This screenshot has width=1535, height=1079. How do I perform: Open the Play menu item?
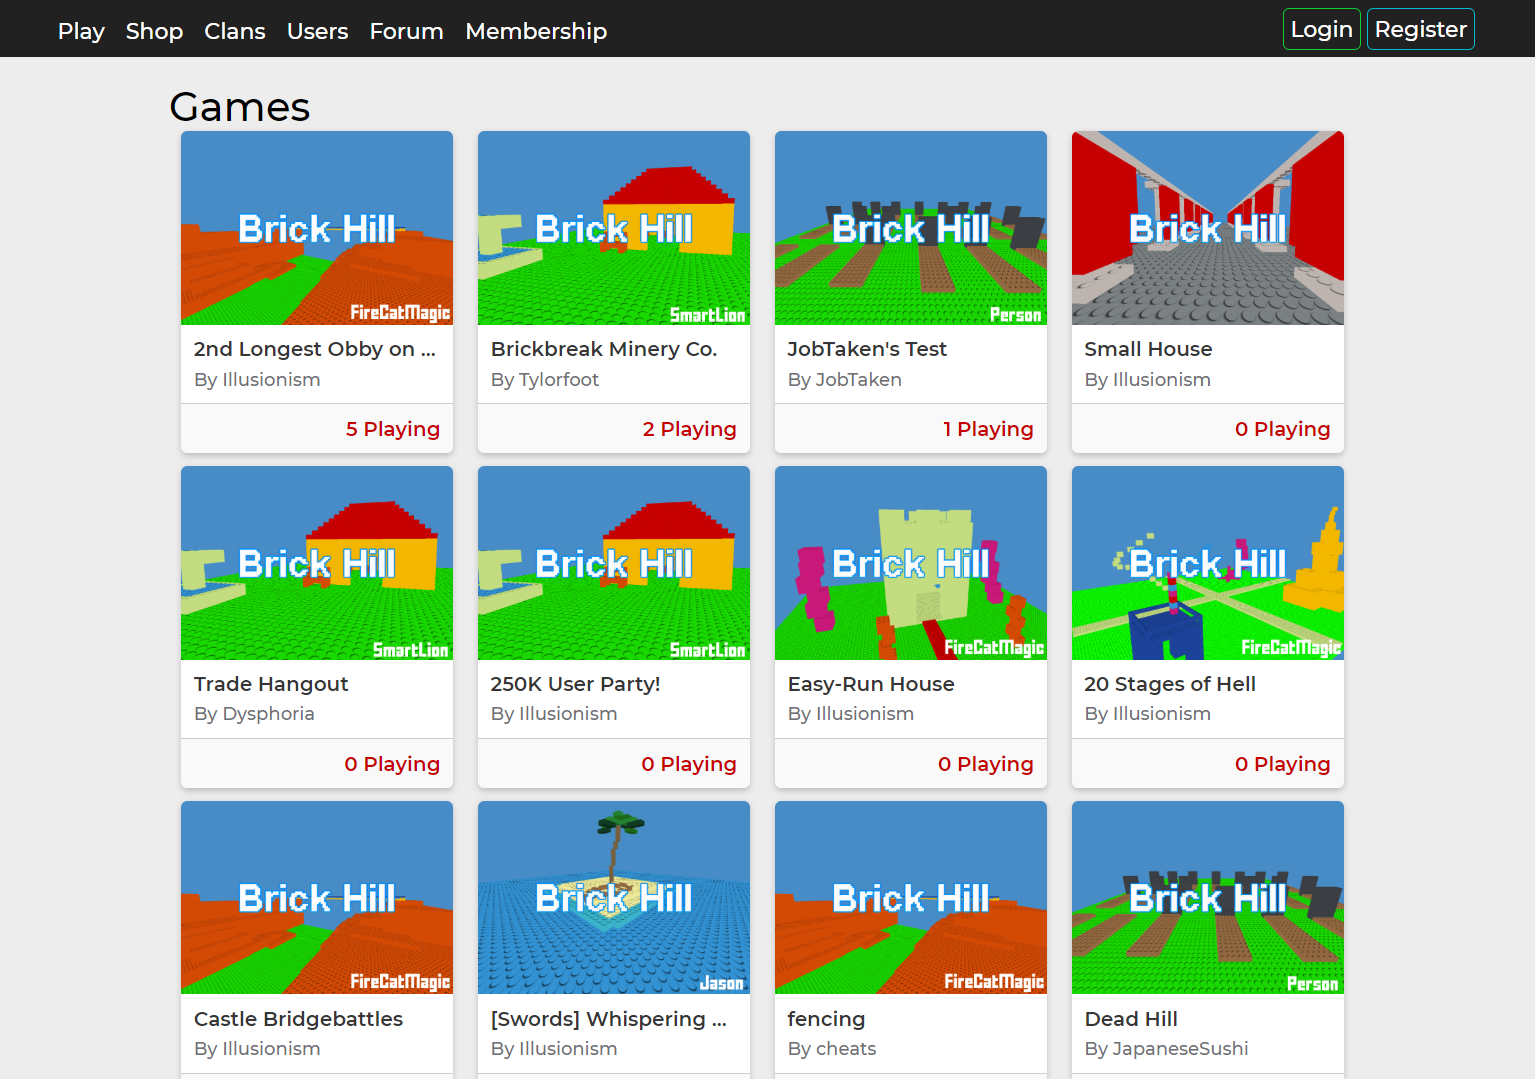tap(81, 31)
